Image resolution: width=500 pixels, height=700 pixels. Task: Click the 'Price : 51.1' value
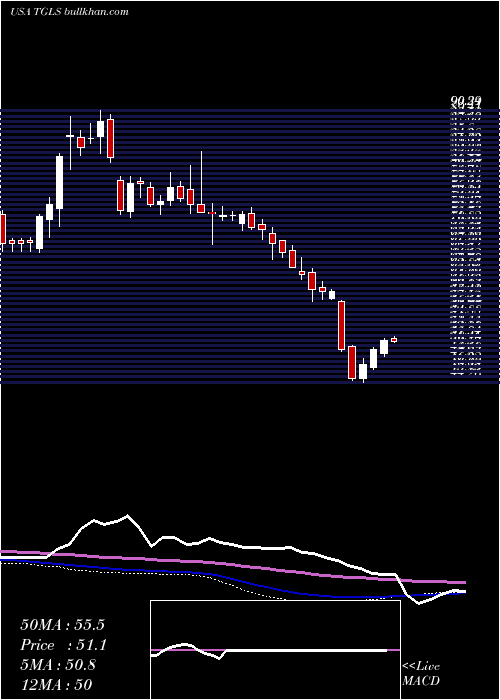[64, 645]
